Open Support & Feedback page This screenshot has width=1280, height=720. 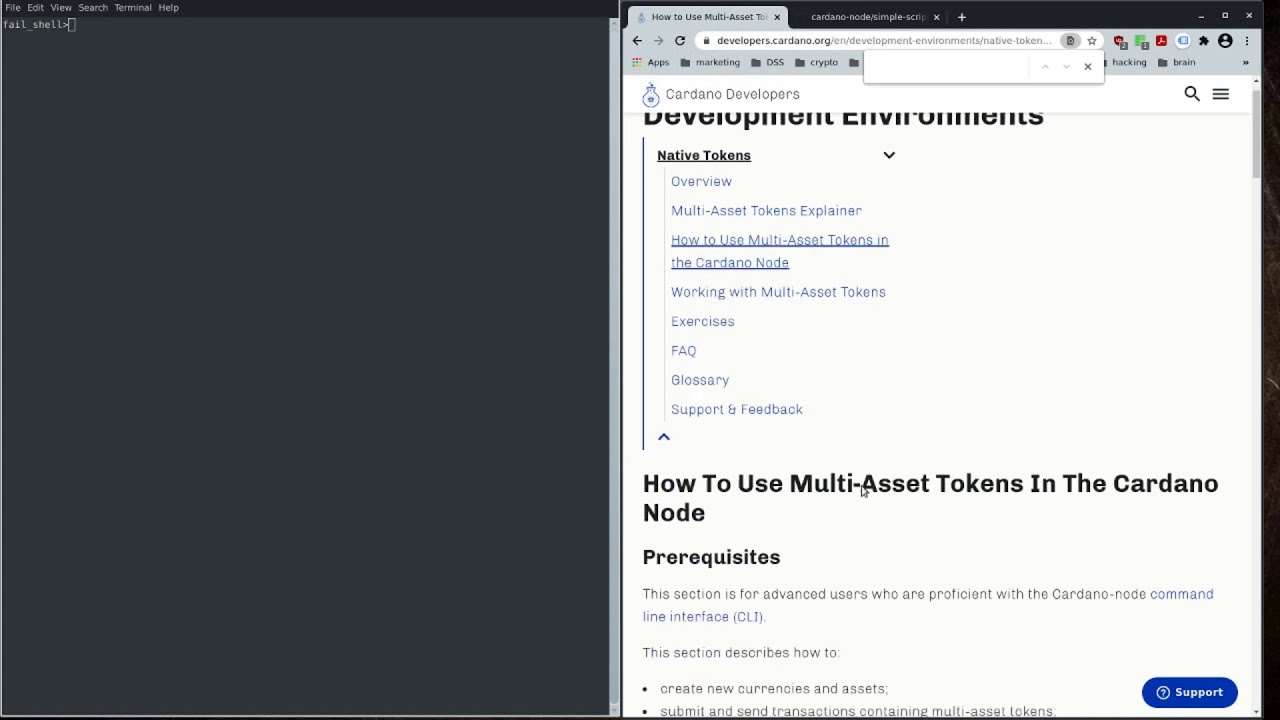point(737,409)
